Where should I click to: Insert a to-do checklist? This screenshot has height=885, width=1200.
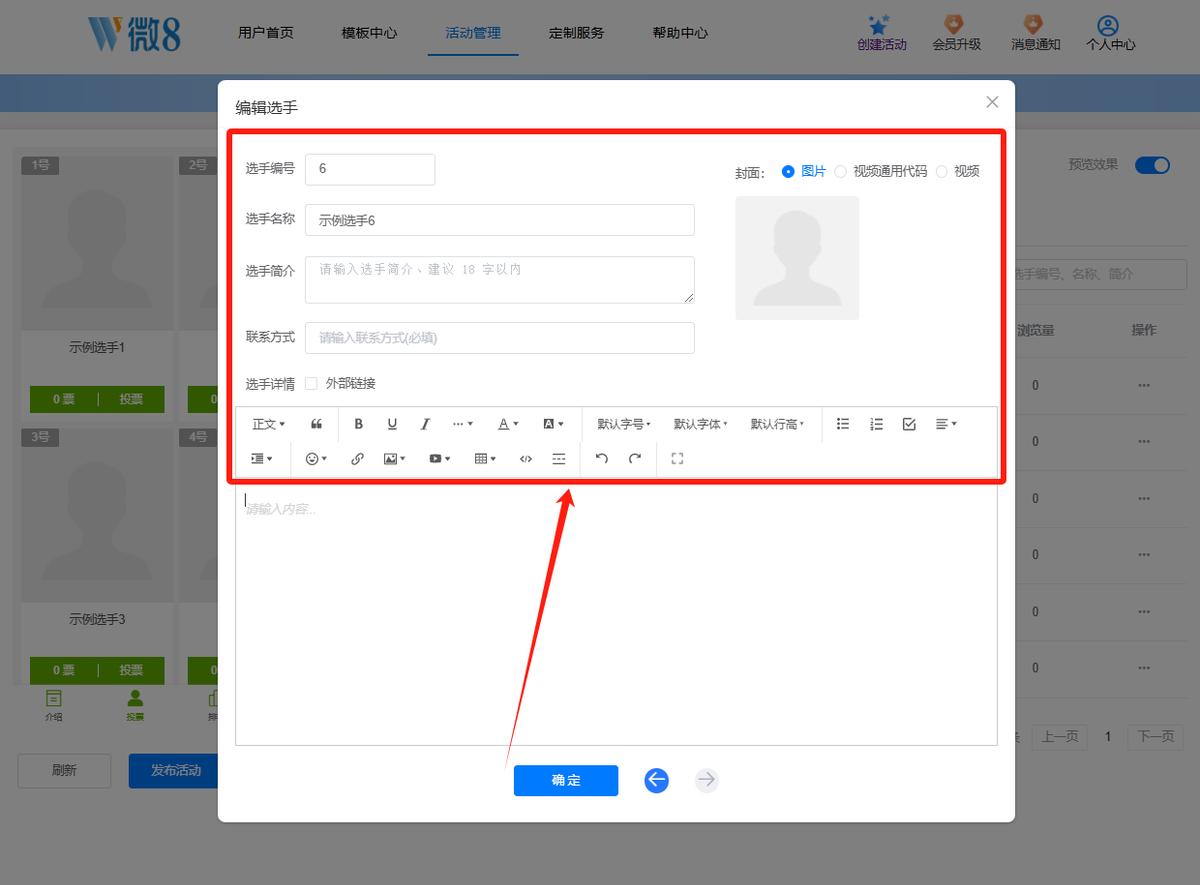pyautogui.click(x=909, y=424)
